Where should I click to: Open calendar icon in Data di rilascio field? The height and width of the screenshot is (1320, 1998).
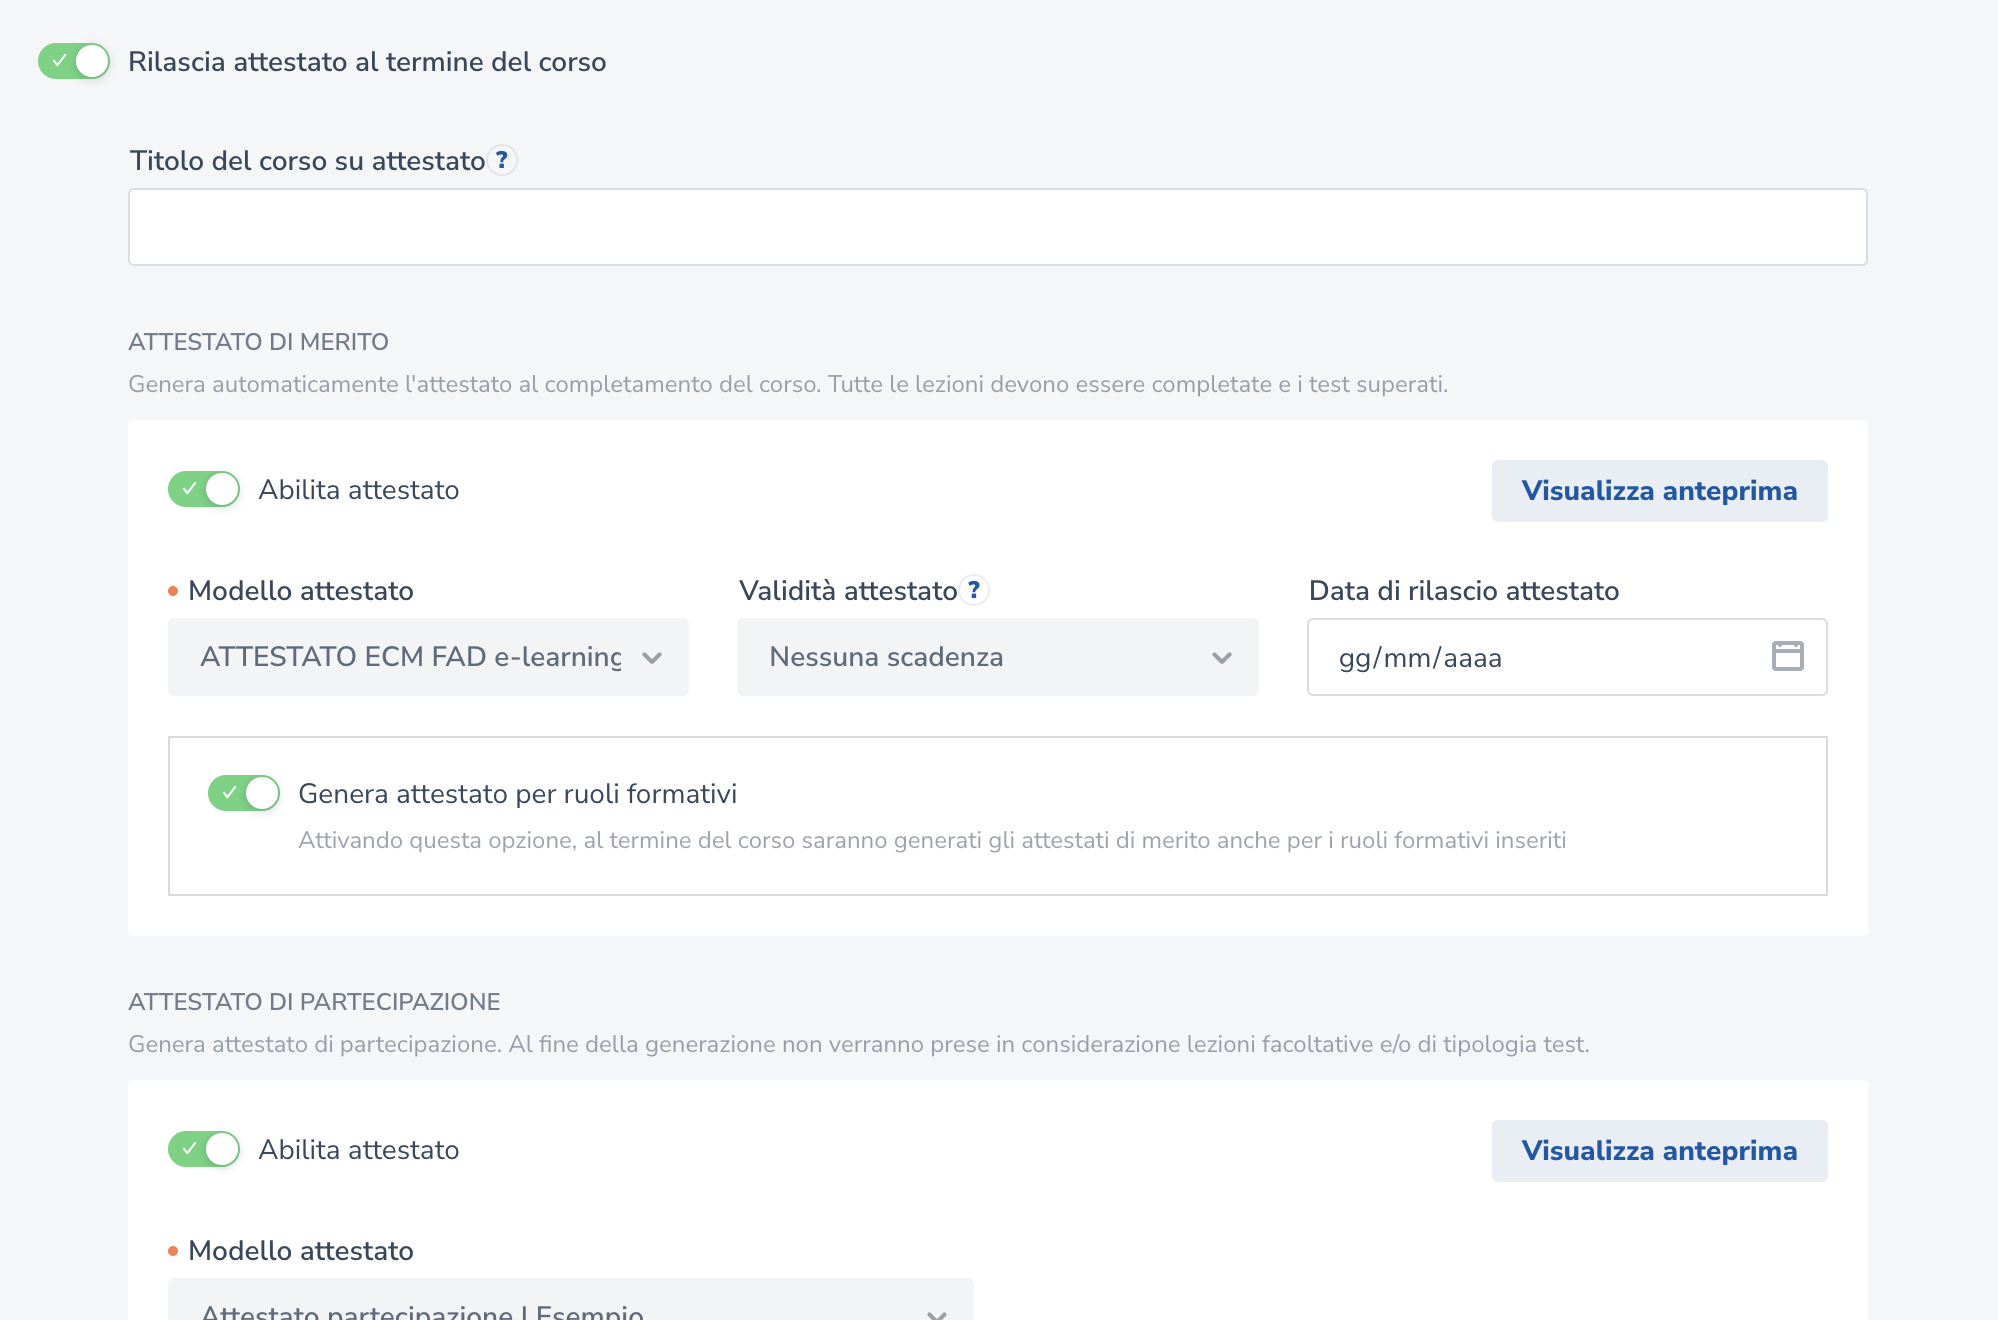click(1787, 656)
